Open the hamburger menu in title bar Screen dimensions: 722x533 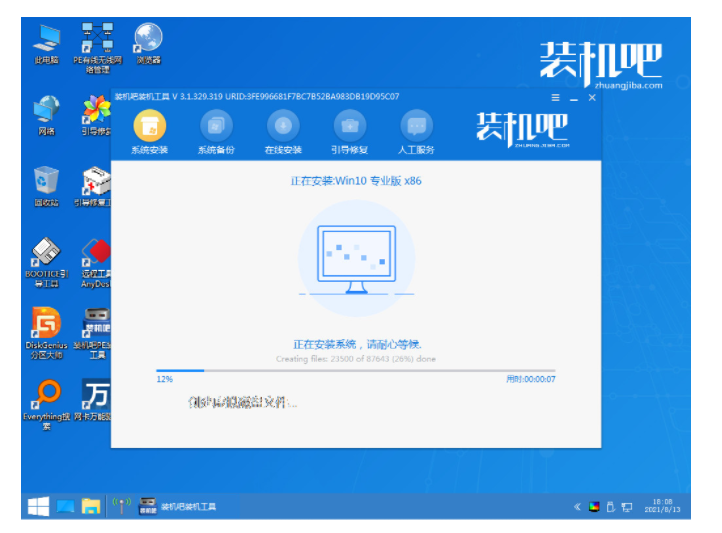click(x=555, y=98)
